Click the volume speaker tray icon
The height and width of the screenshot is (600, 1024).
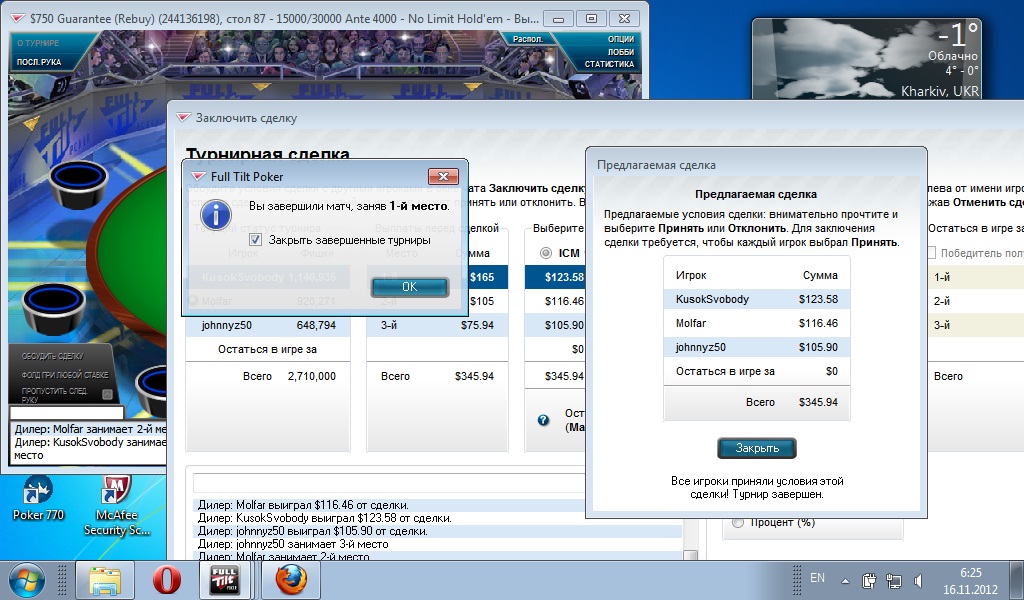[x=919, y=580]
